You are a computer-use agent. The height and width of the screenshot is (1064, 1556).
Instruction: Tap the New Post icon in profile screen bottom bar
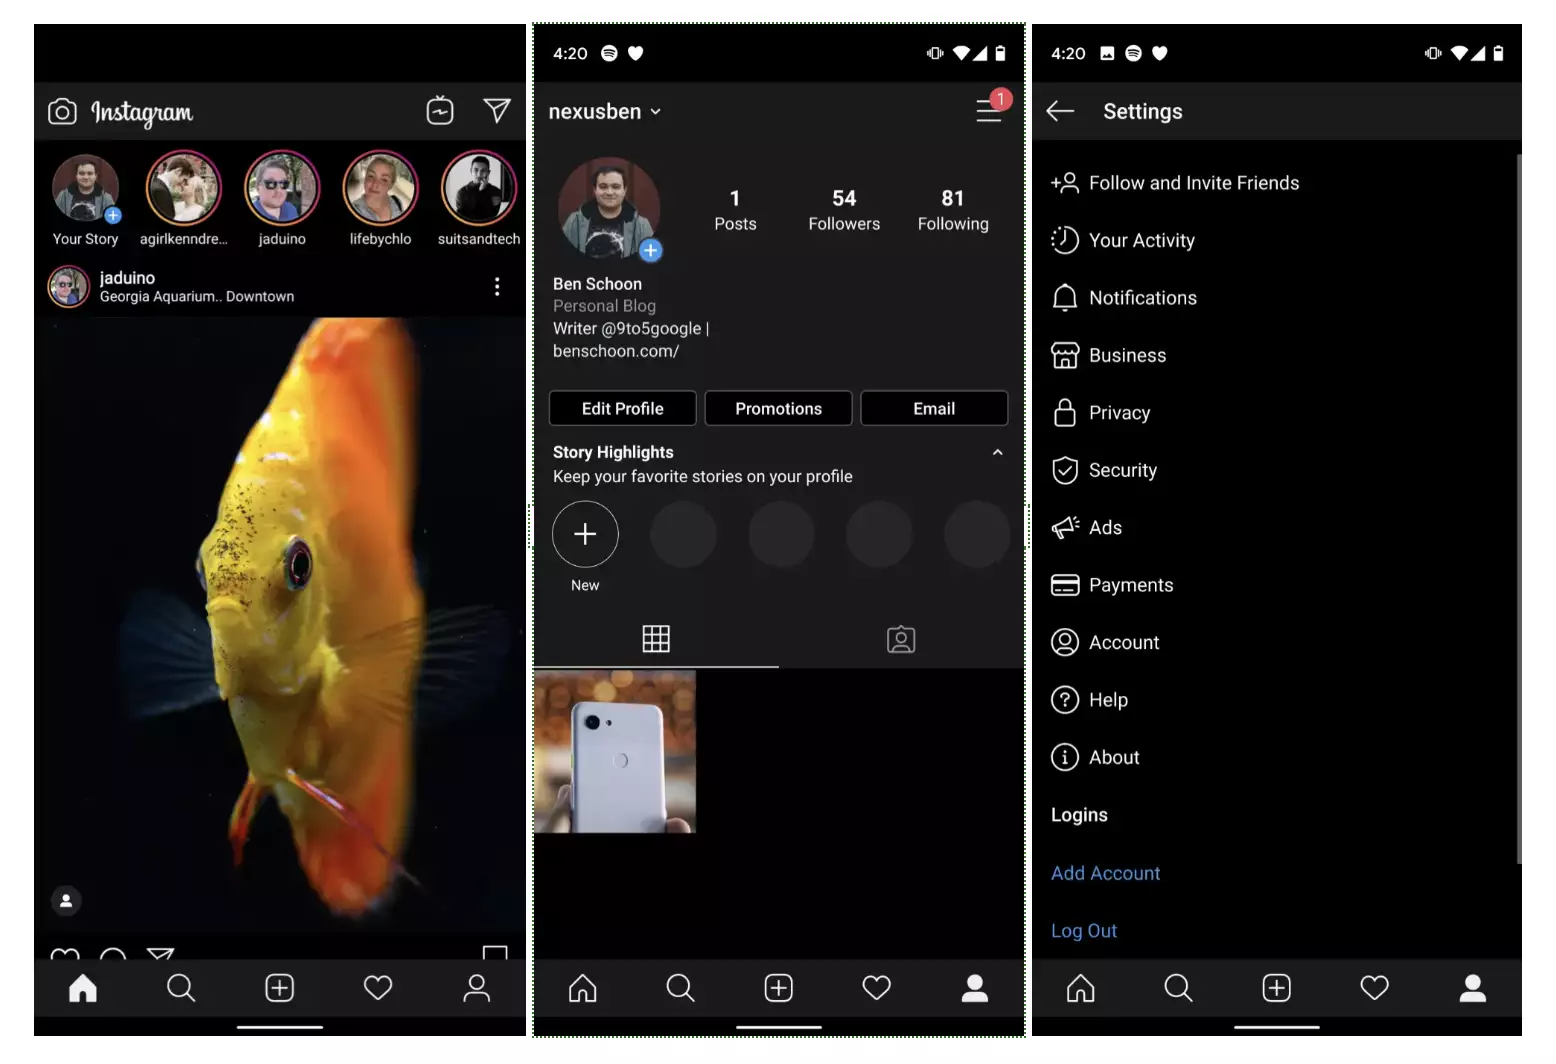point(779,988)
